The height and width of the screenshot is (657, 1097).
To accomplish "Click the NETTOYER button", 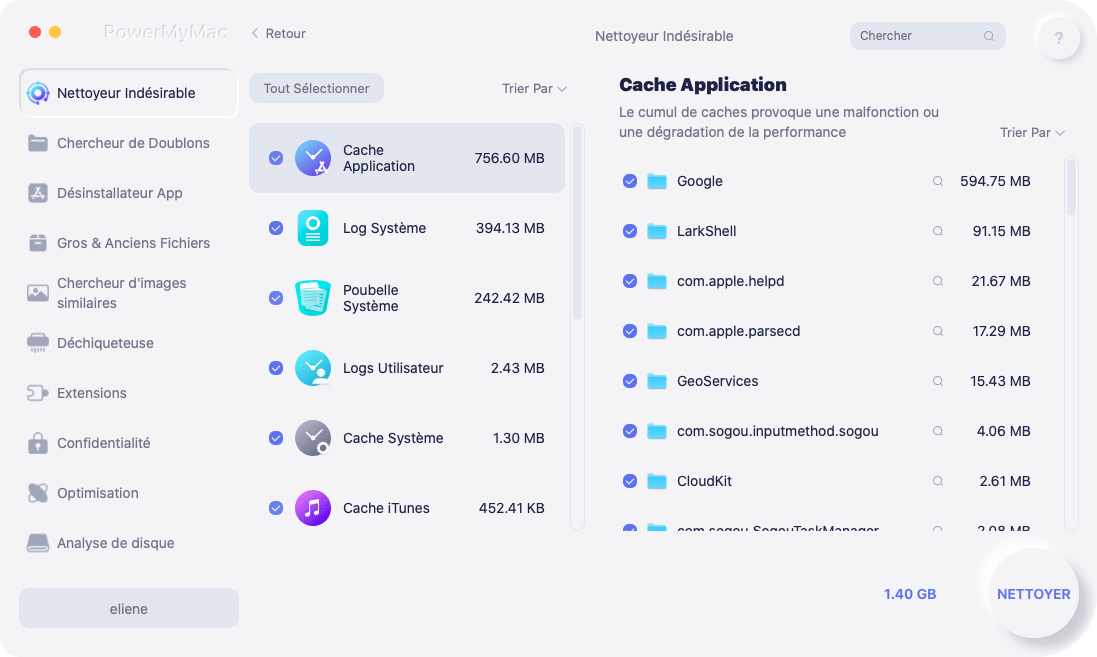I will coord(1033,594).
